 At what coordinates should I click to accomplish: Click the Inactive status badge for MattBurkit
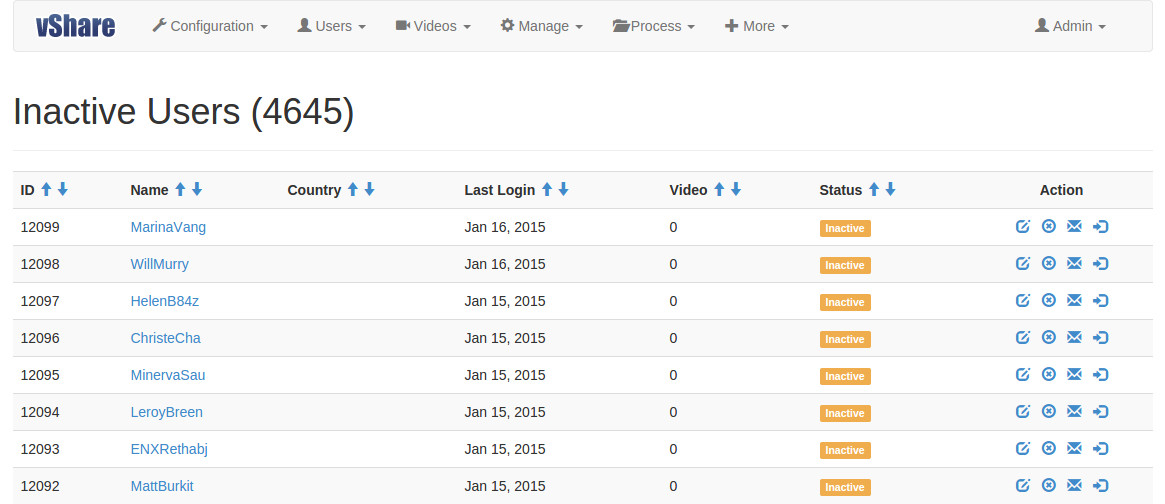(x=845, y=487)
